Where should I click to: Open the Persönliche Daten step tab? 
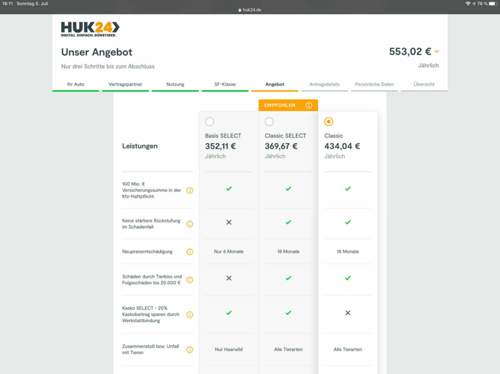point(374,84)
